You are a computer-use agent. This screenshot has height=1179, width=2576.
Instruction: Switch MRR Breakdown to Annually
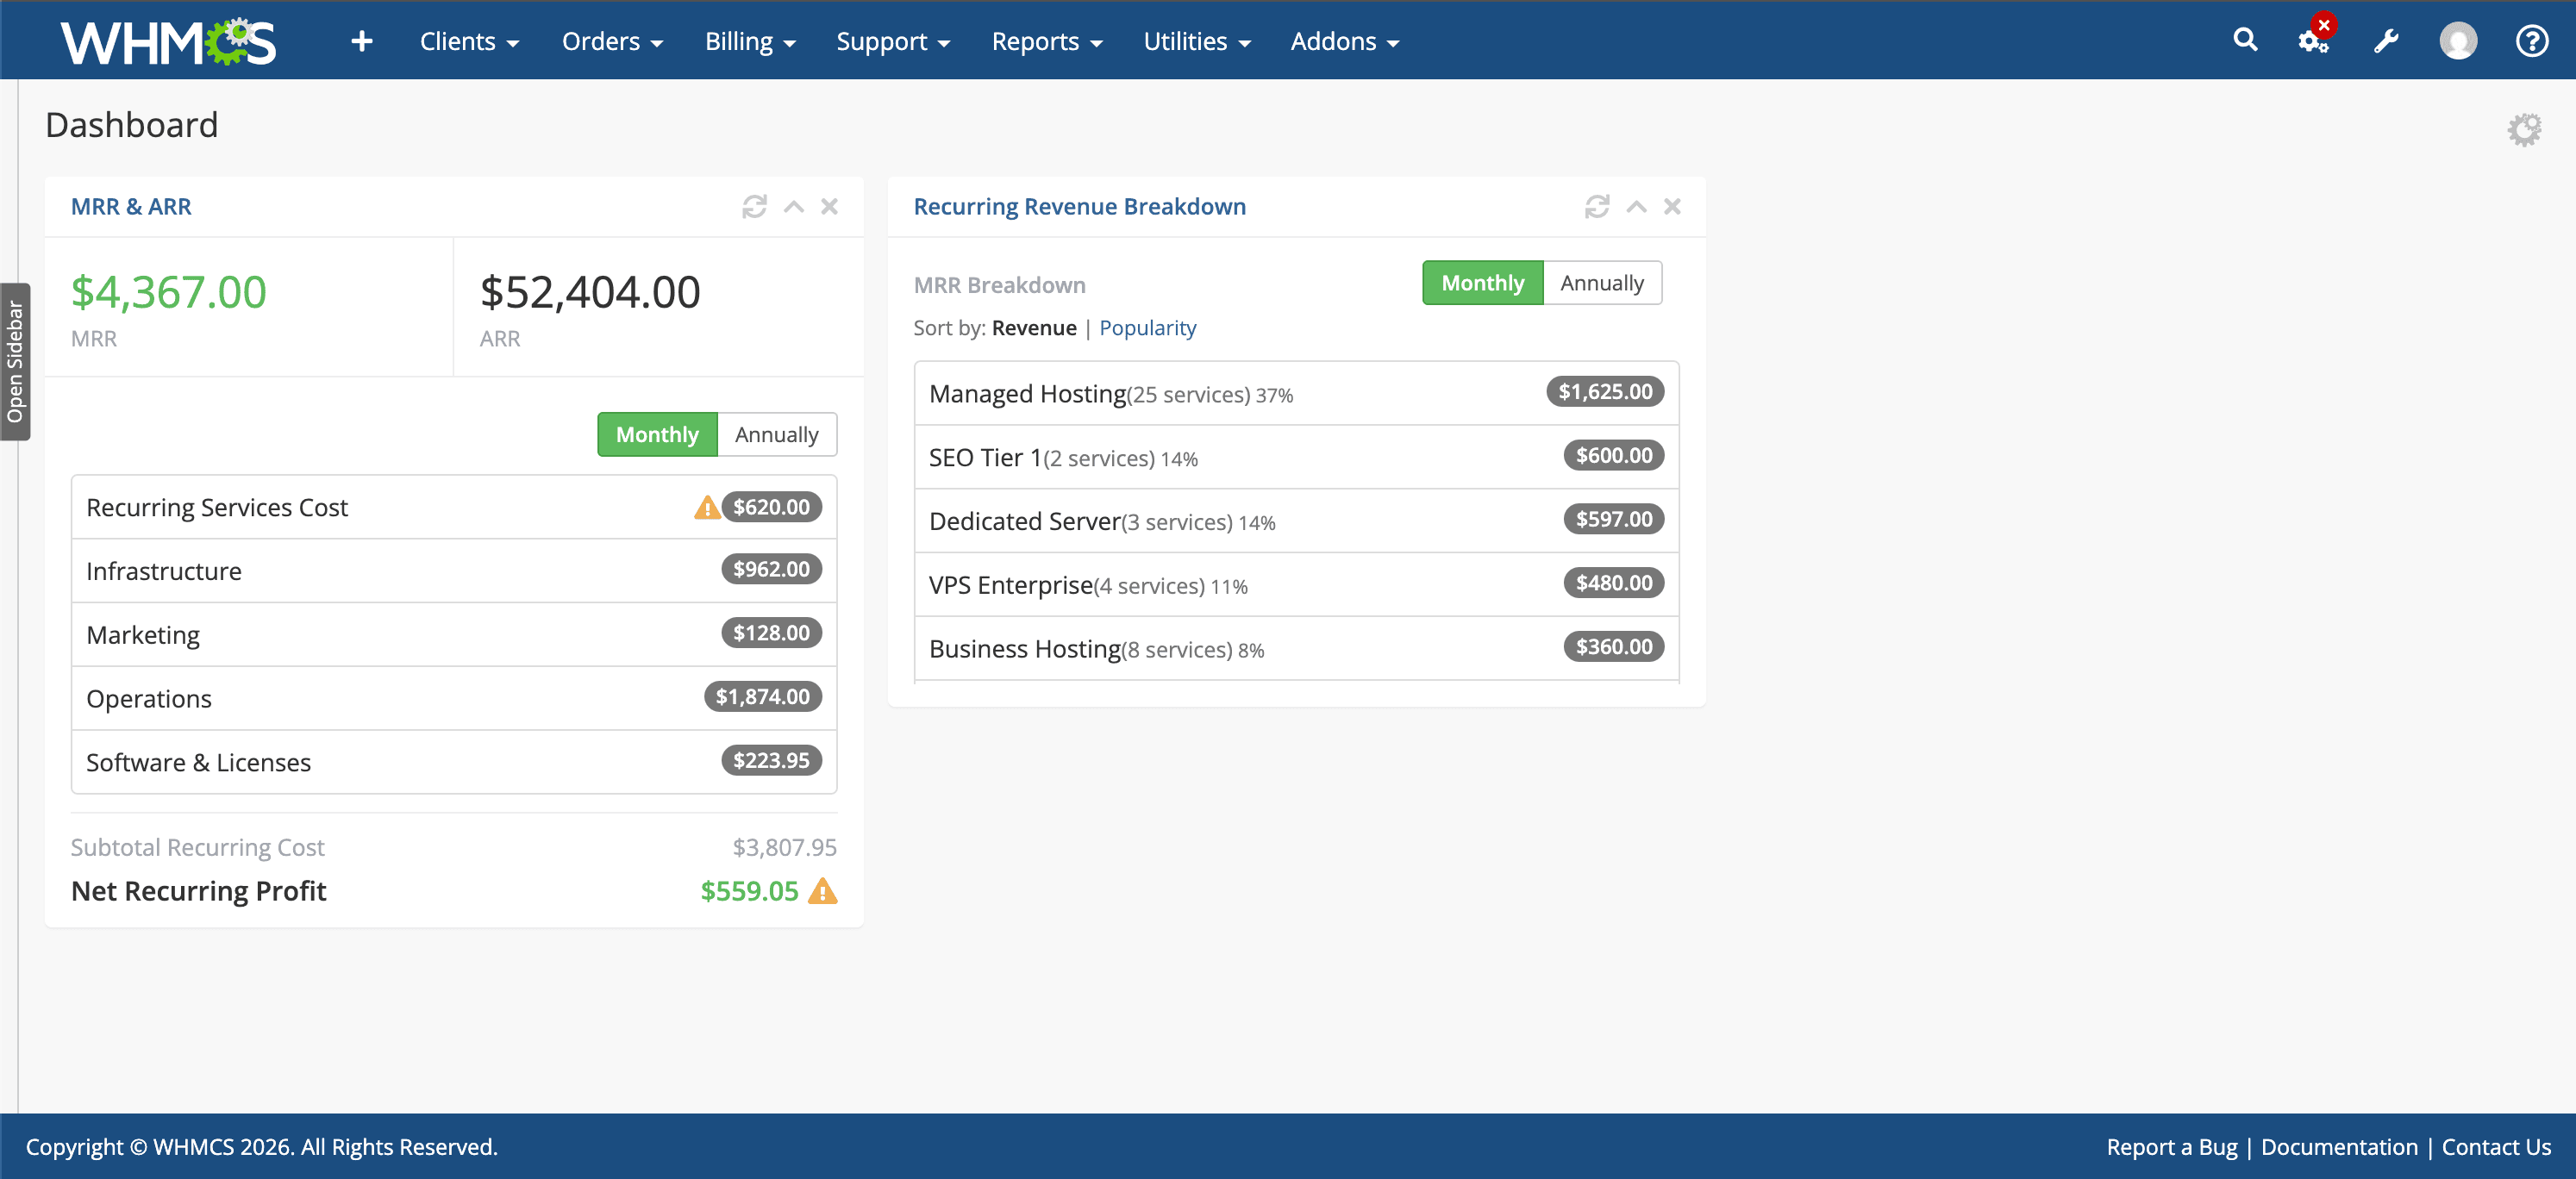pos(1602,283)
